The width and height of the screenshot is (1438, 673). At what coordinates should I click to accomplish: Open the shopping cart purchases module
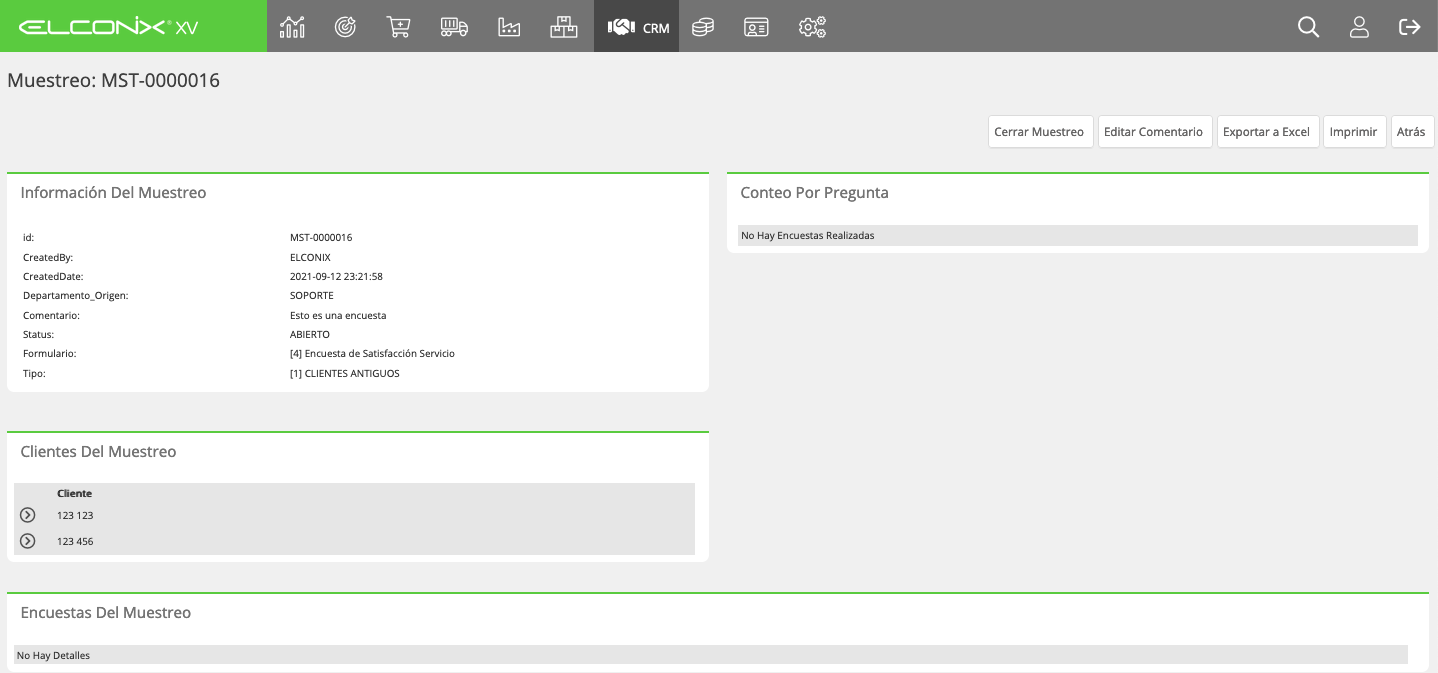[x=399, y=27]
